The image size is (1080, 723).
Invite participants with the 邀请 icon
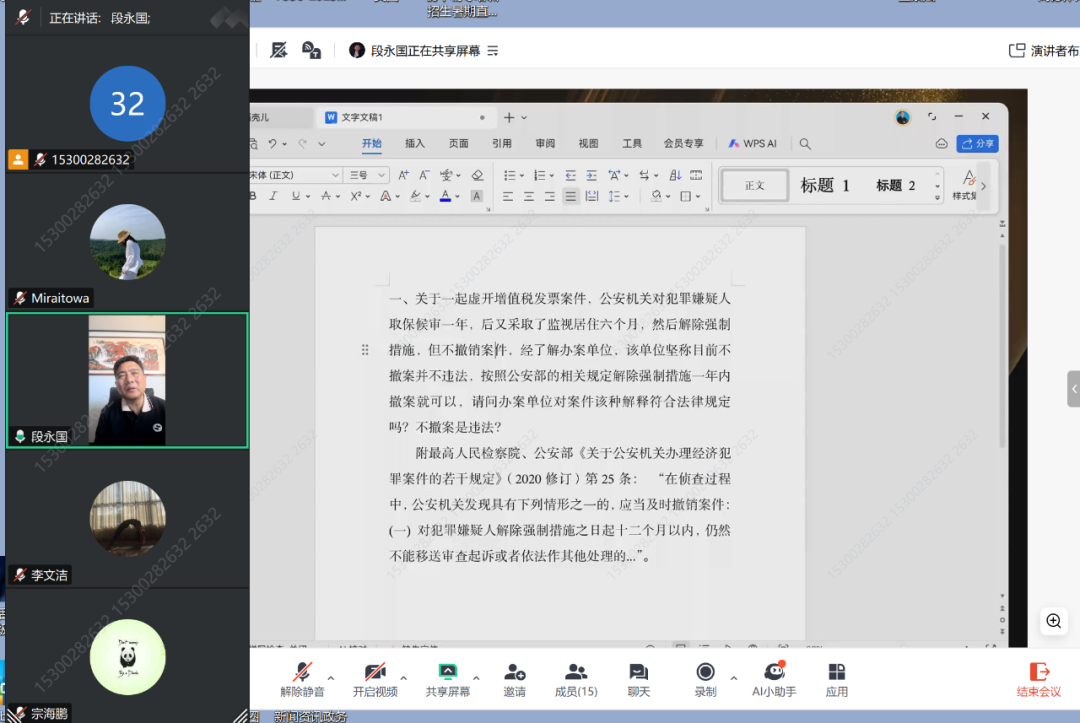coord(514,678)
